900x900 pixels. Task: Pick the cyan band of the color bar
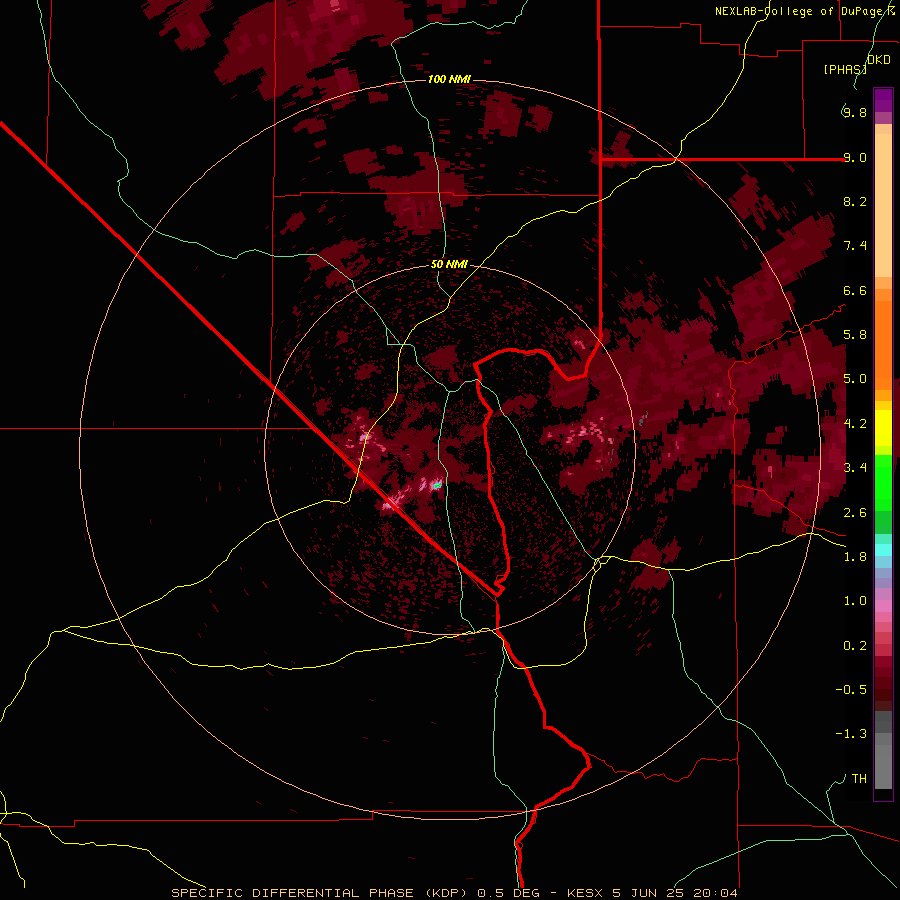point(883,550)
